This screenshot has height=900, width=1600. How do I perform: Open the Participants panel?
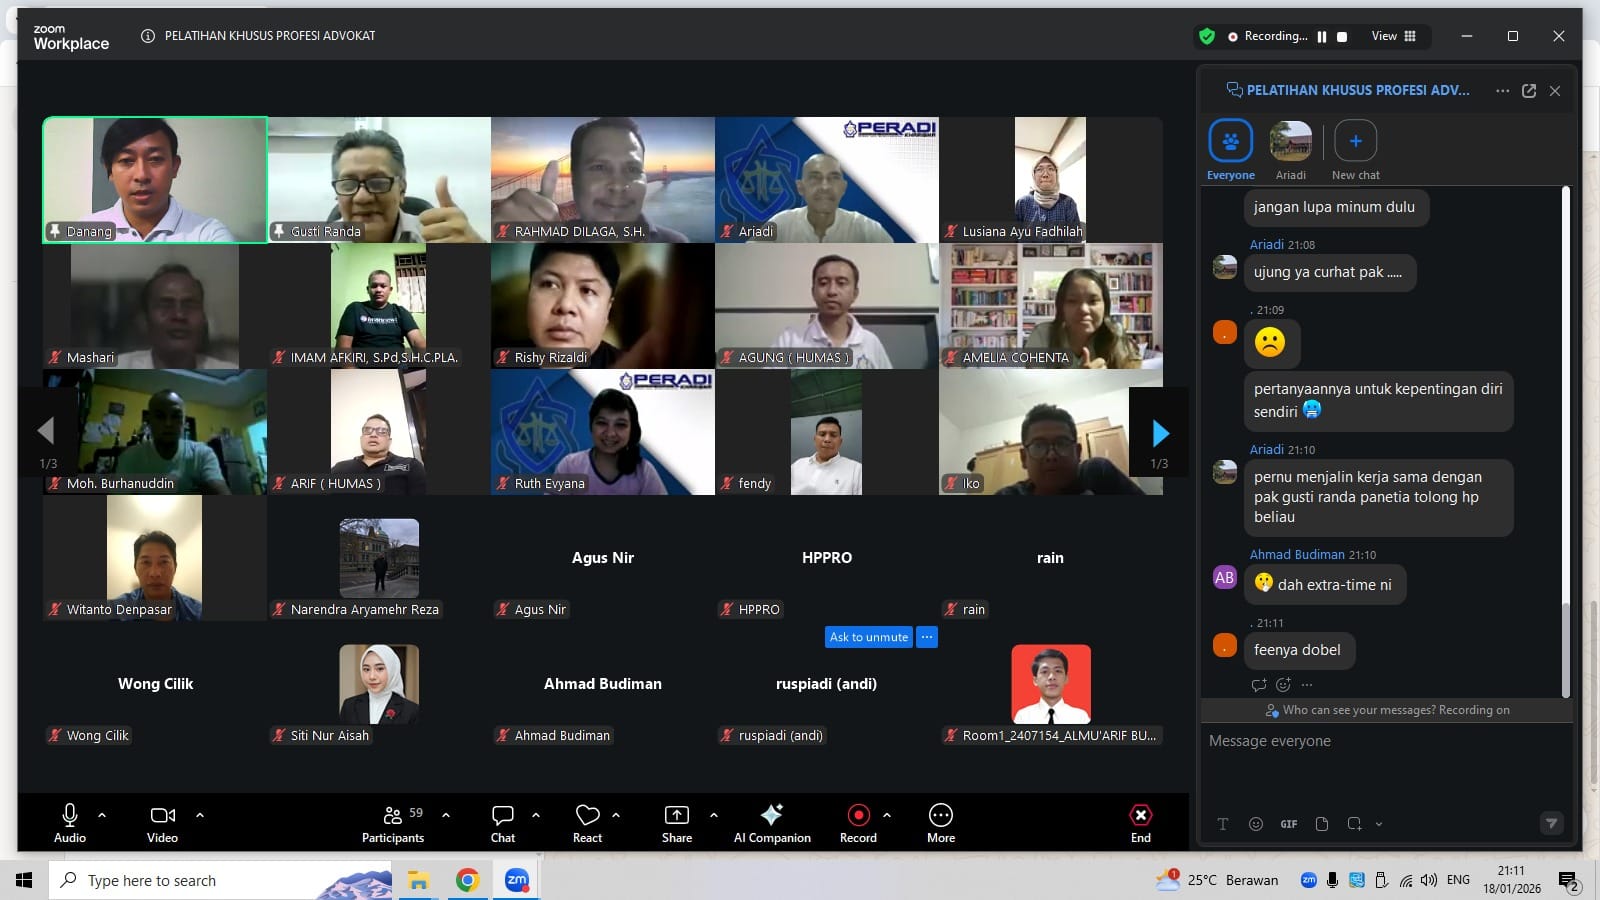click(x=392, y=823)
